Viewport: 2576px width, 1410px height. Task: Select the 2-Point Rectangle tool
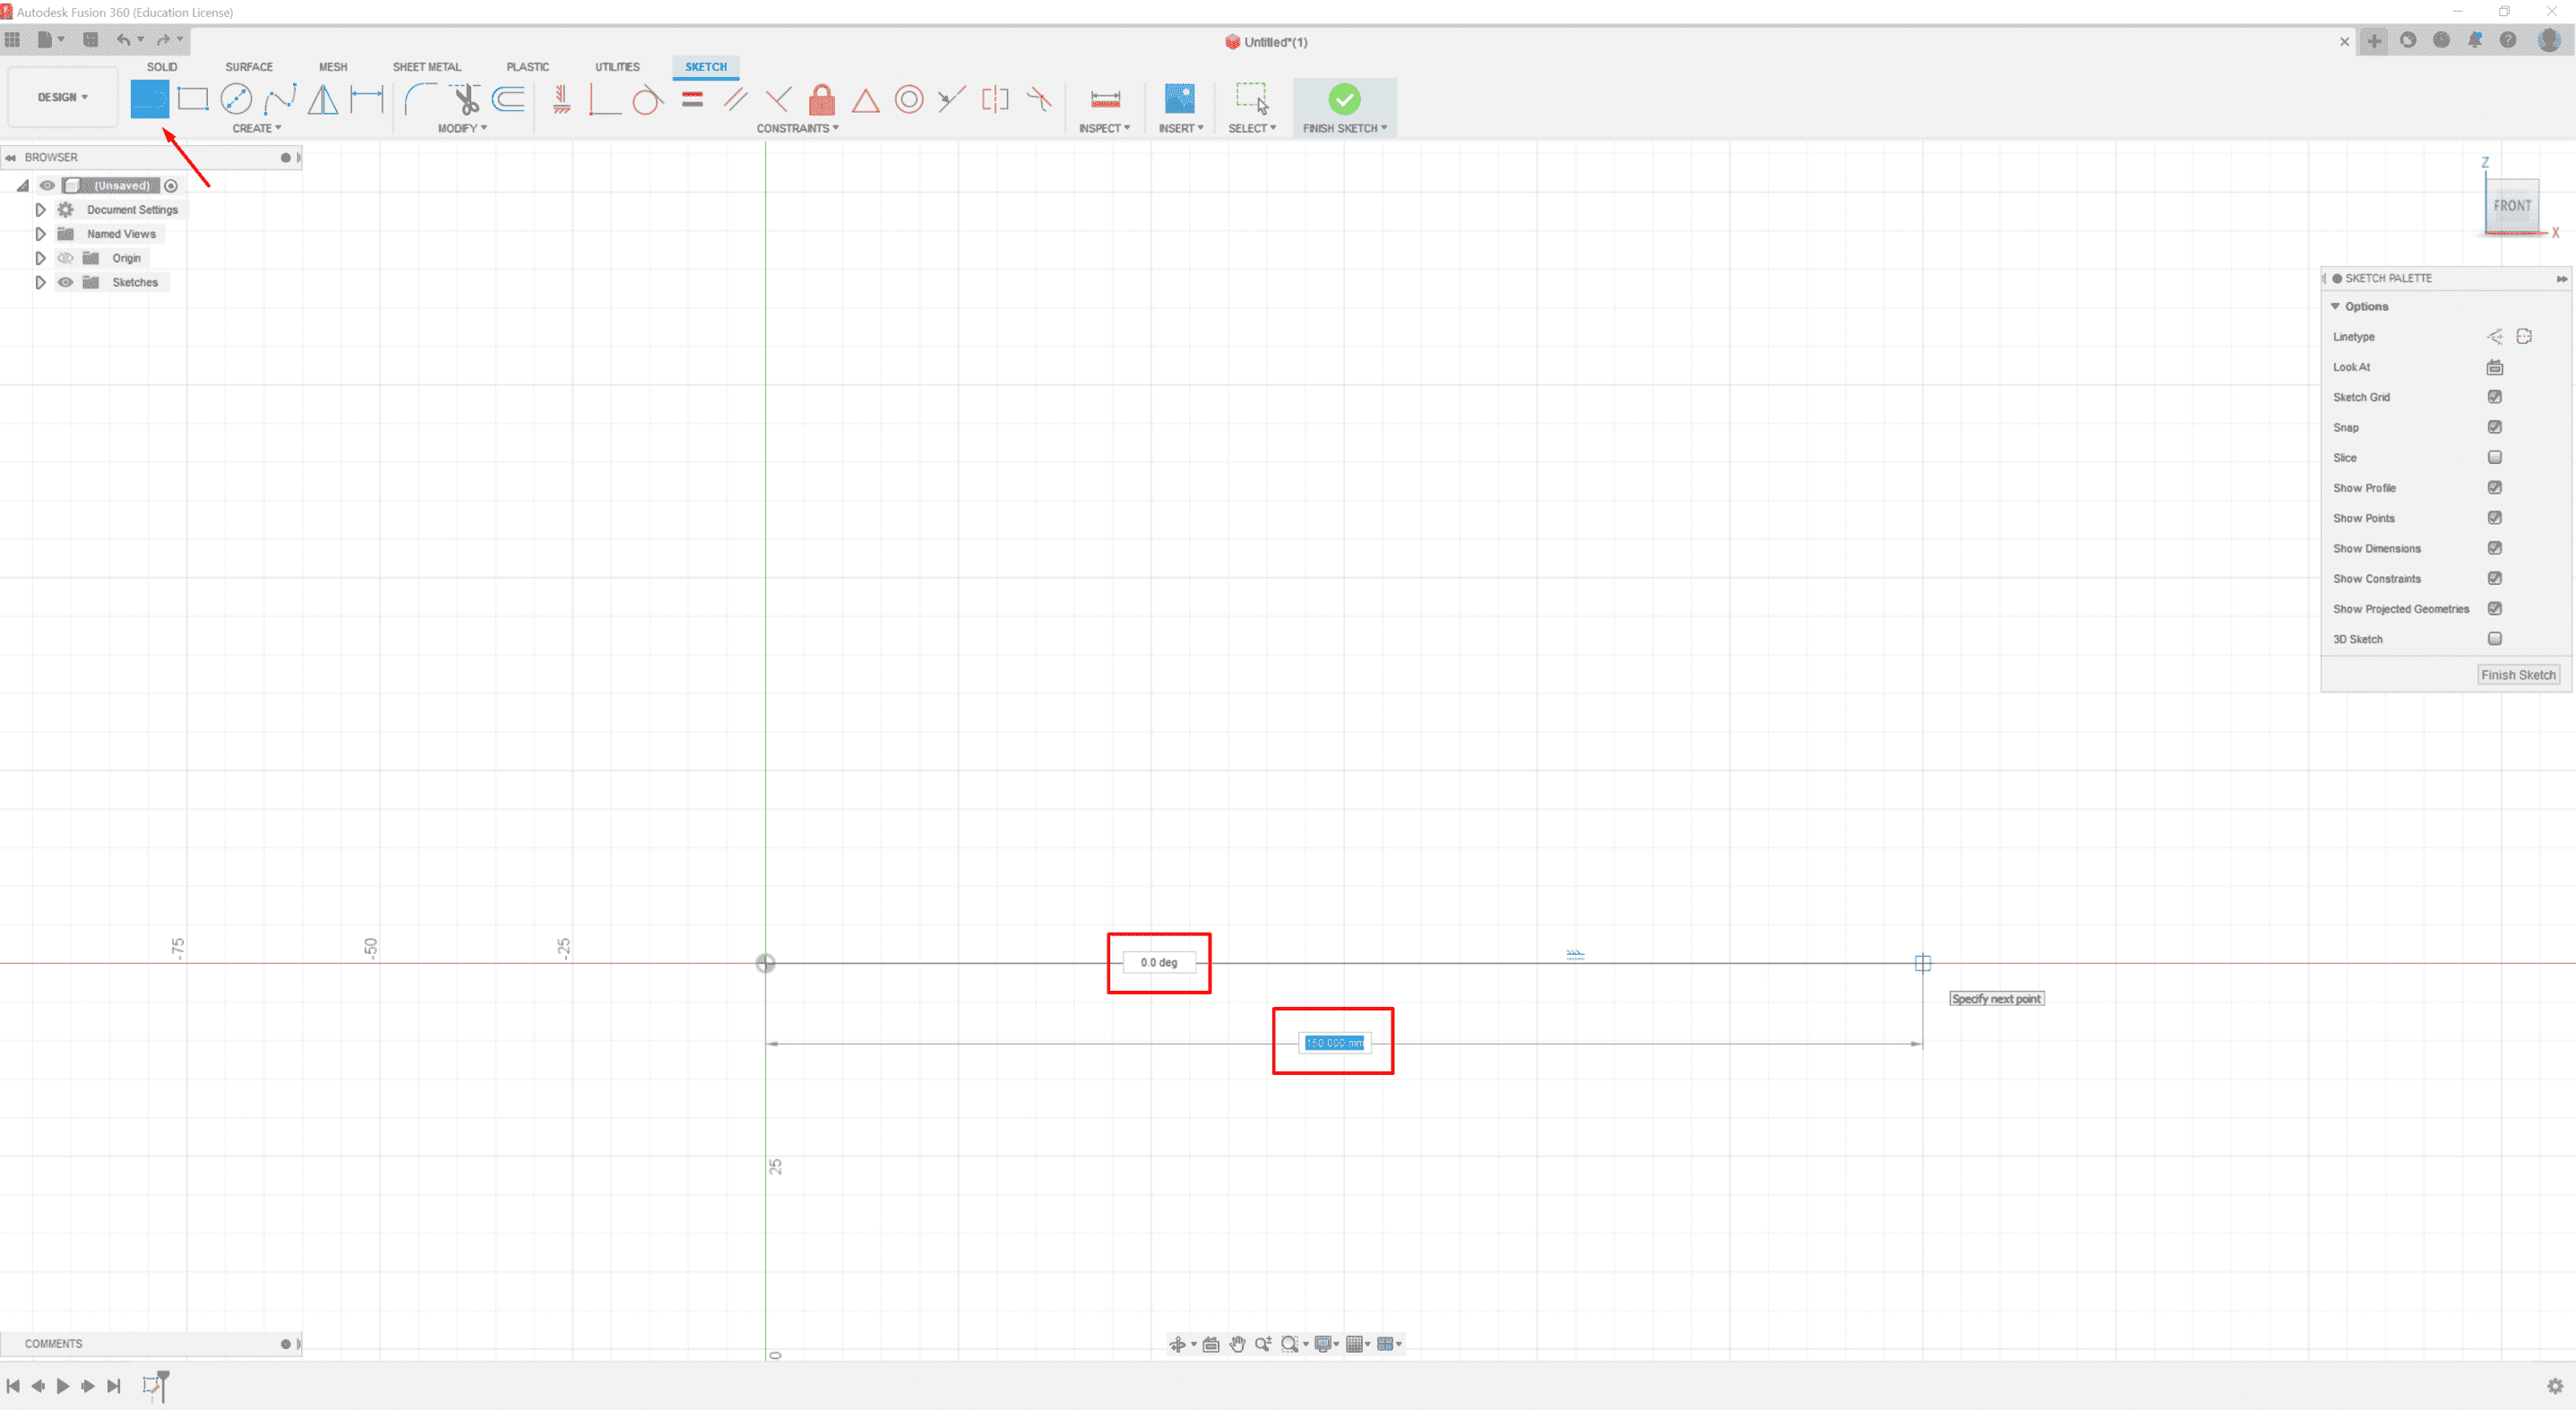[x=192, y=99]
